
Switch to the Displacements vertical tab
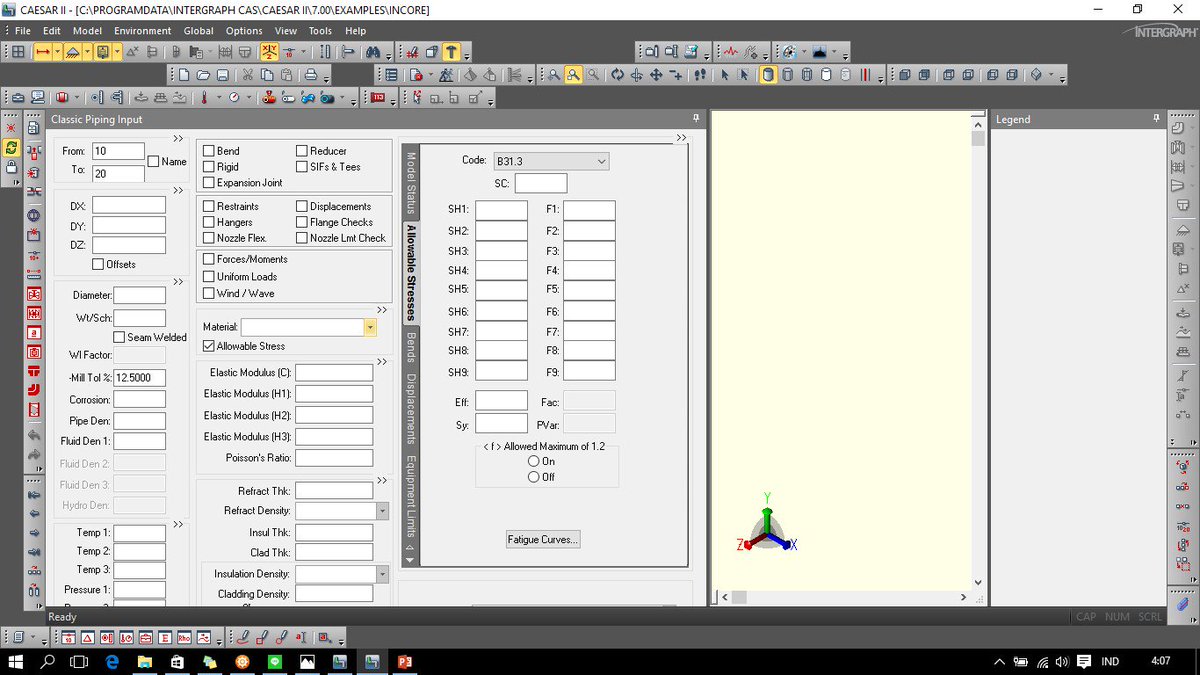409,409
